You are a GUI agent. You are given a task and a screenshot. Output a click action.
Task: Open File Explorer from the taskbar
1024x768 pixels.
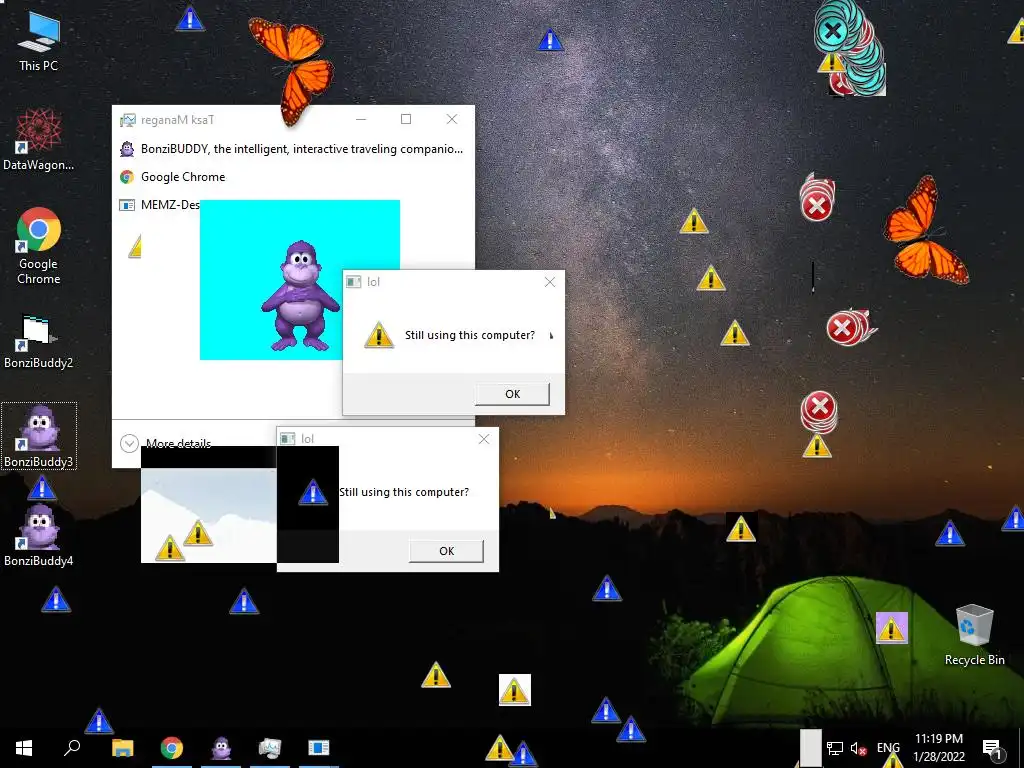tap(122, 748)
